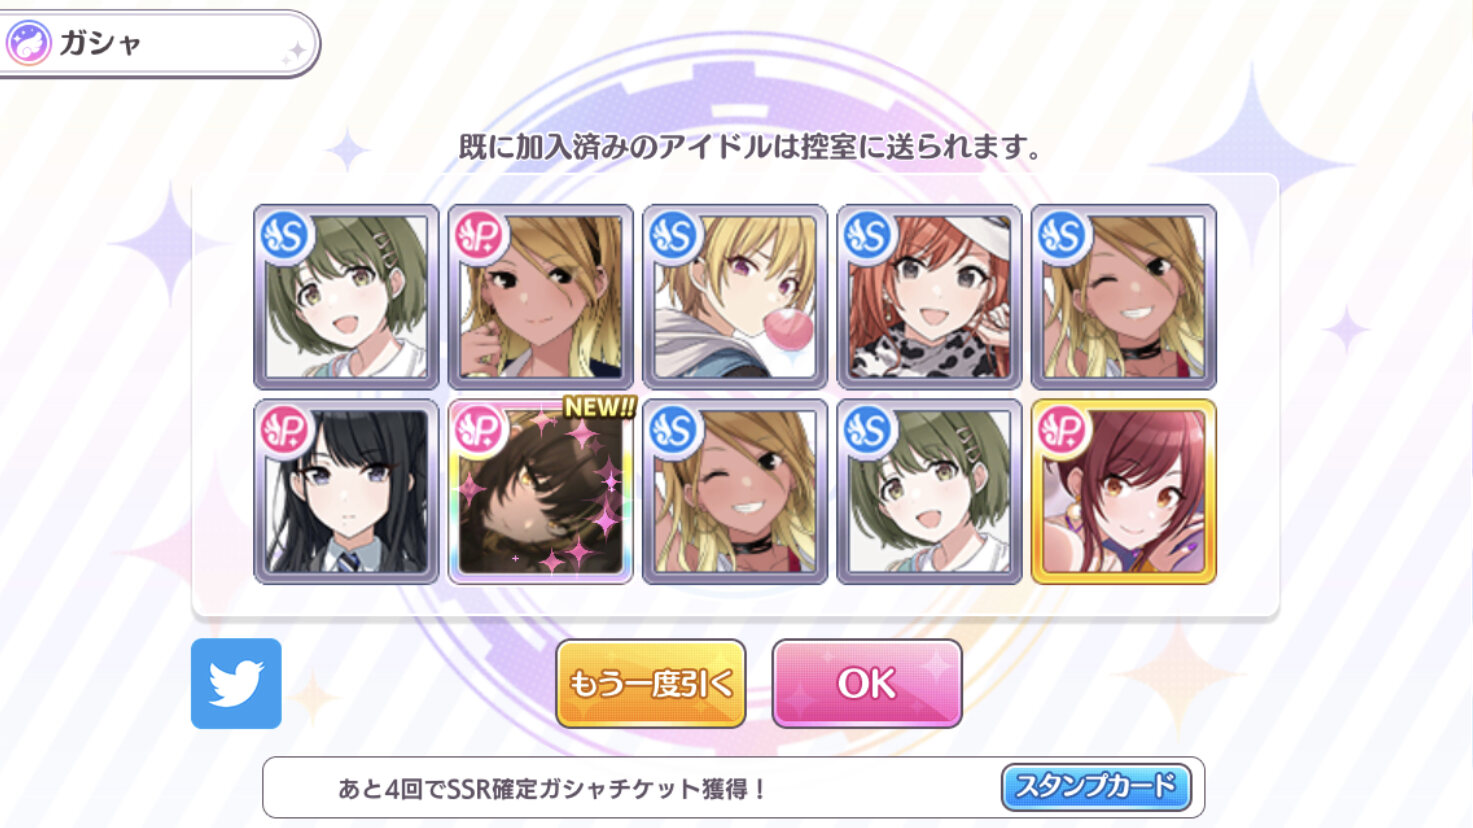Open the スタンプカード stamp card
The height and width of the screenshot is (828, 1473).
click(1096, 787)
